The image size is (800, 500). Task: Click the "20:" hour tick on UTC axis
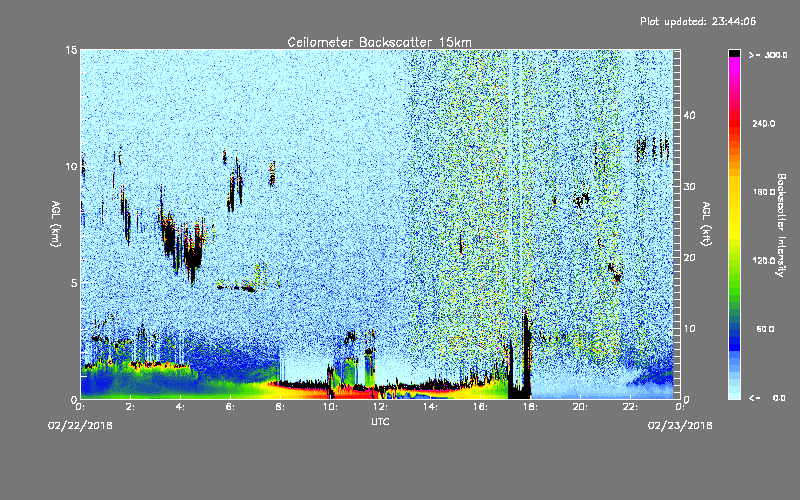[580, 407]
